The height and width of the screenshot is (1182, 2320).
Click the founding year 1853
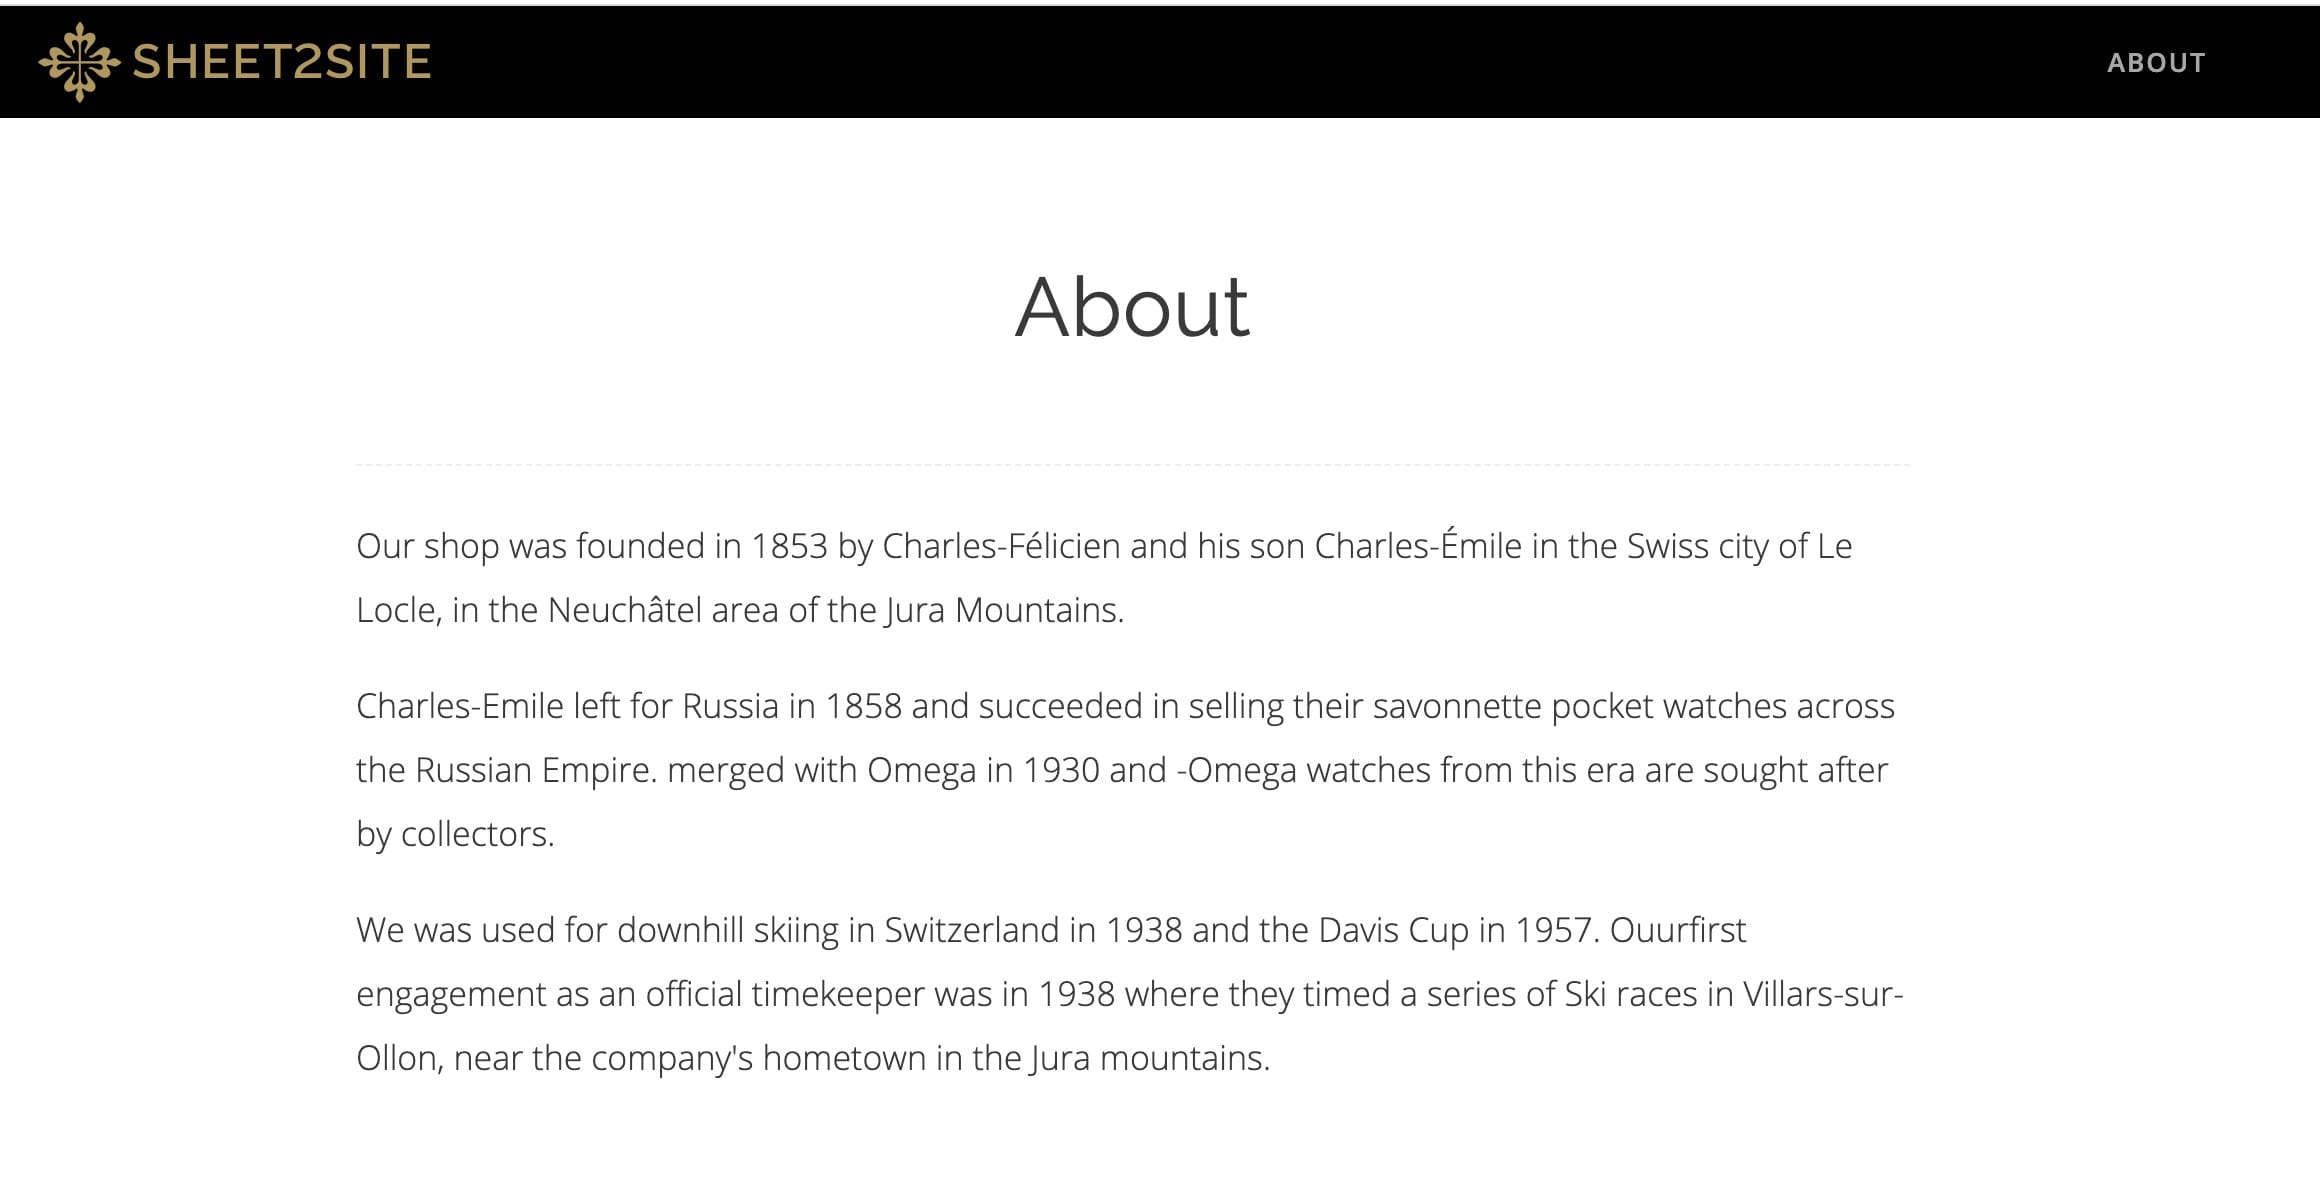tap(789, 546)
